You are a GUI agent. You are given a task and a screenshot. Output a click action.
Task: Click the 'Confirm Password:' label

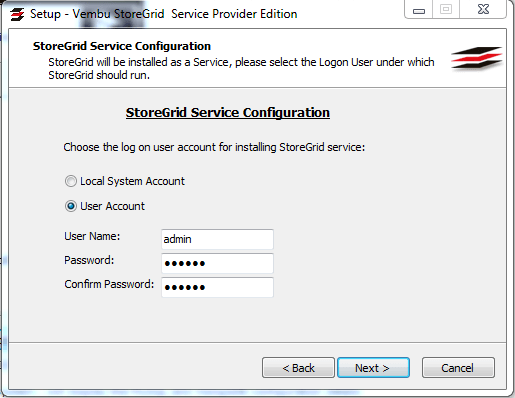click(109, 284)
